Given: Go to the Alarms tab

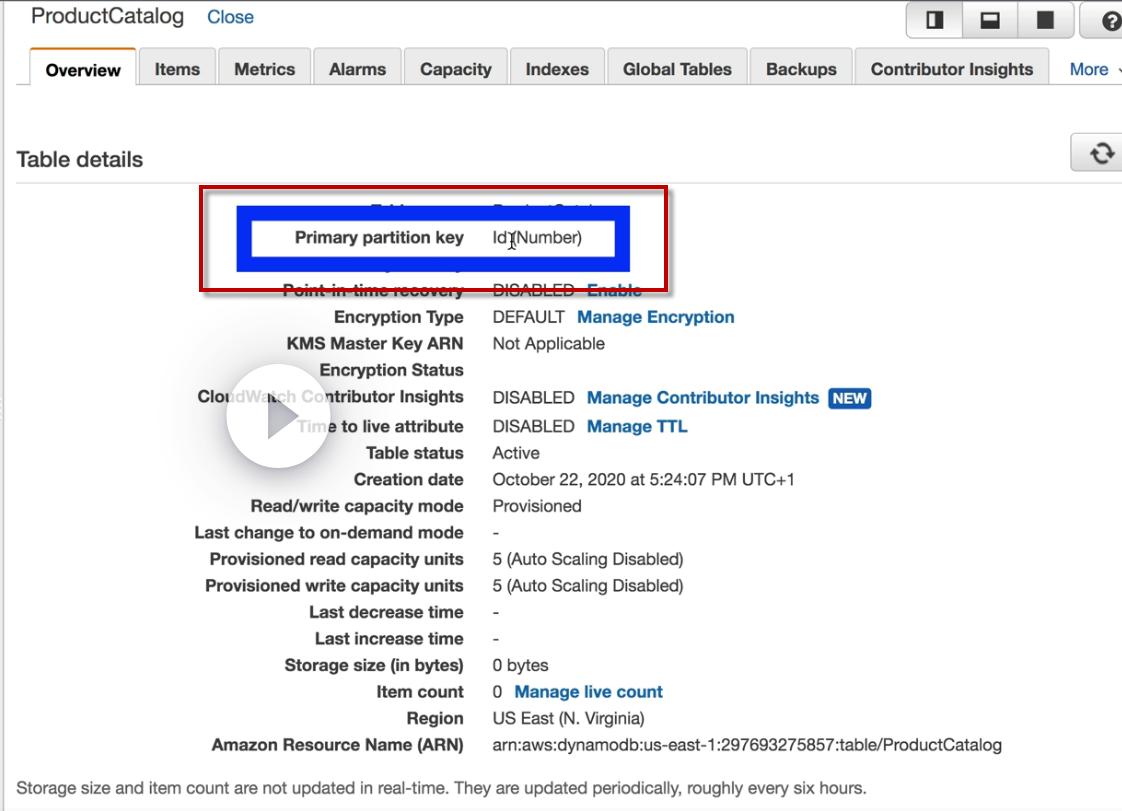Looking at the screenshot, I should (357, 69).
